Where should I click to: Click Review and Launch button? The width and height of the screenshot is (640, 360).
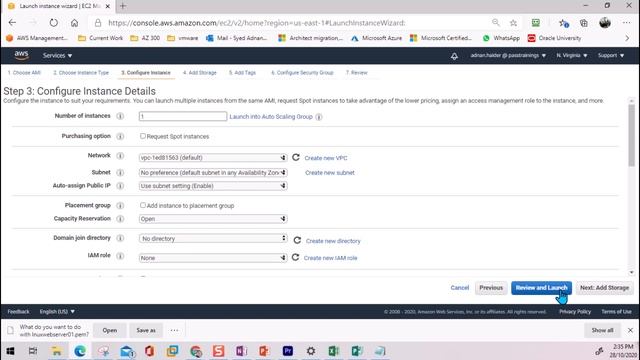[541, 288]
